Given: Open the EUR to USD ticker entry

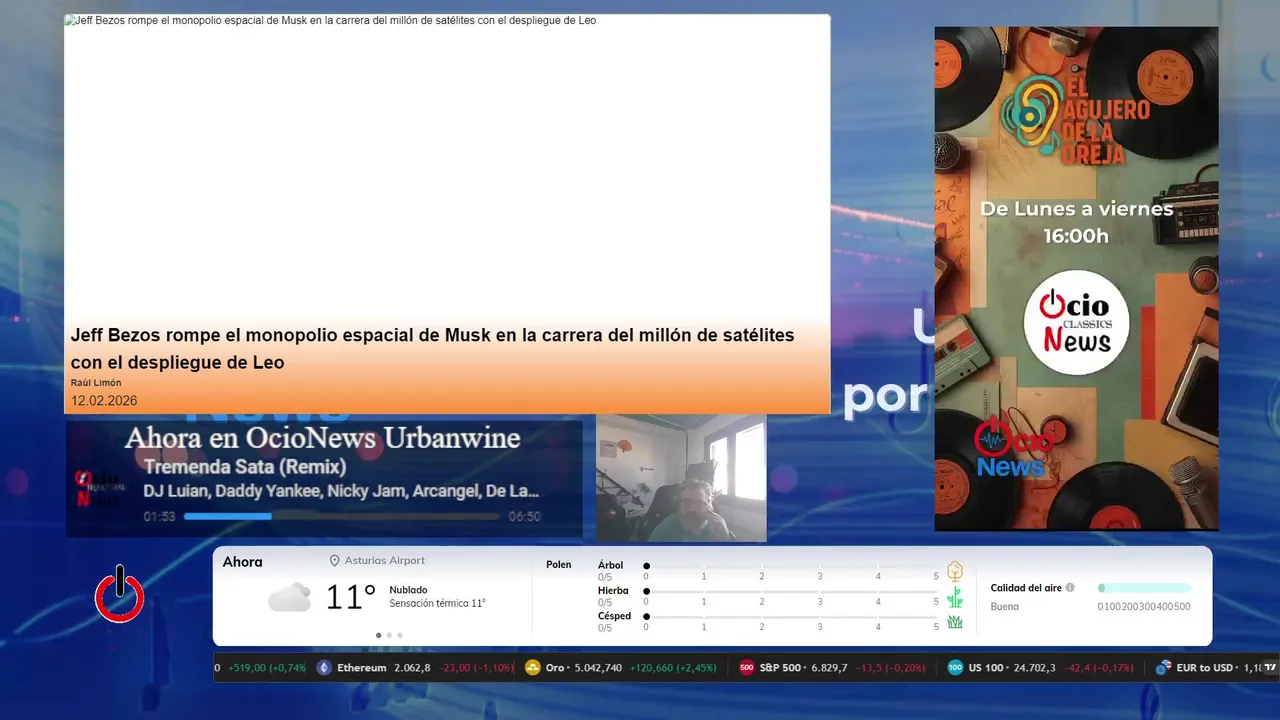Looking at the screenshot, I should [1209, 667].
